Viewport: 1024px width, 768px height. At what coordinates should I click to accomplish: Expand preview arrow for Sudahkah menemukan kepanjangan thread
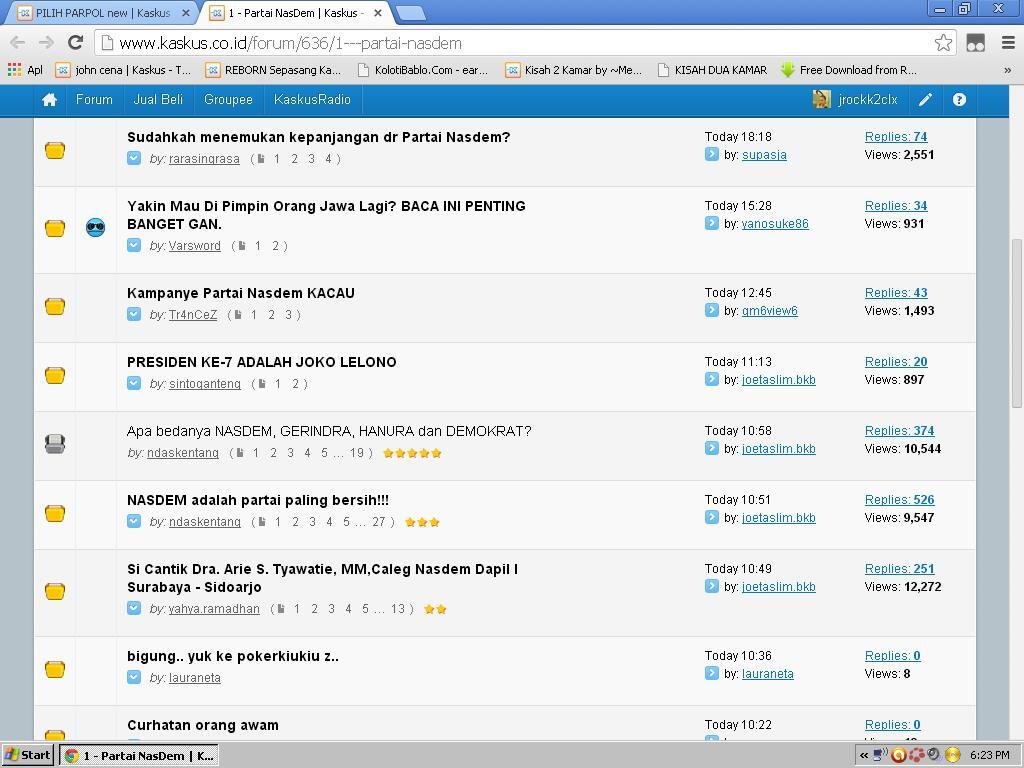click(x=134, y=158)
